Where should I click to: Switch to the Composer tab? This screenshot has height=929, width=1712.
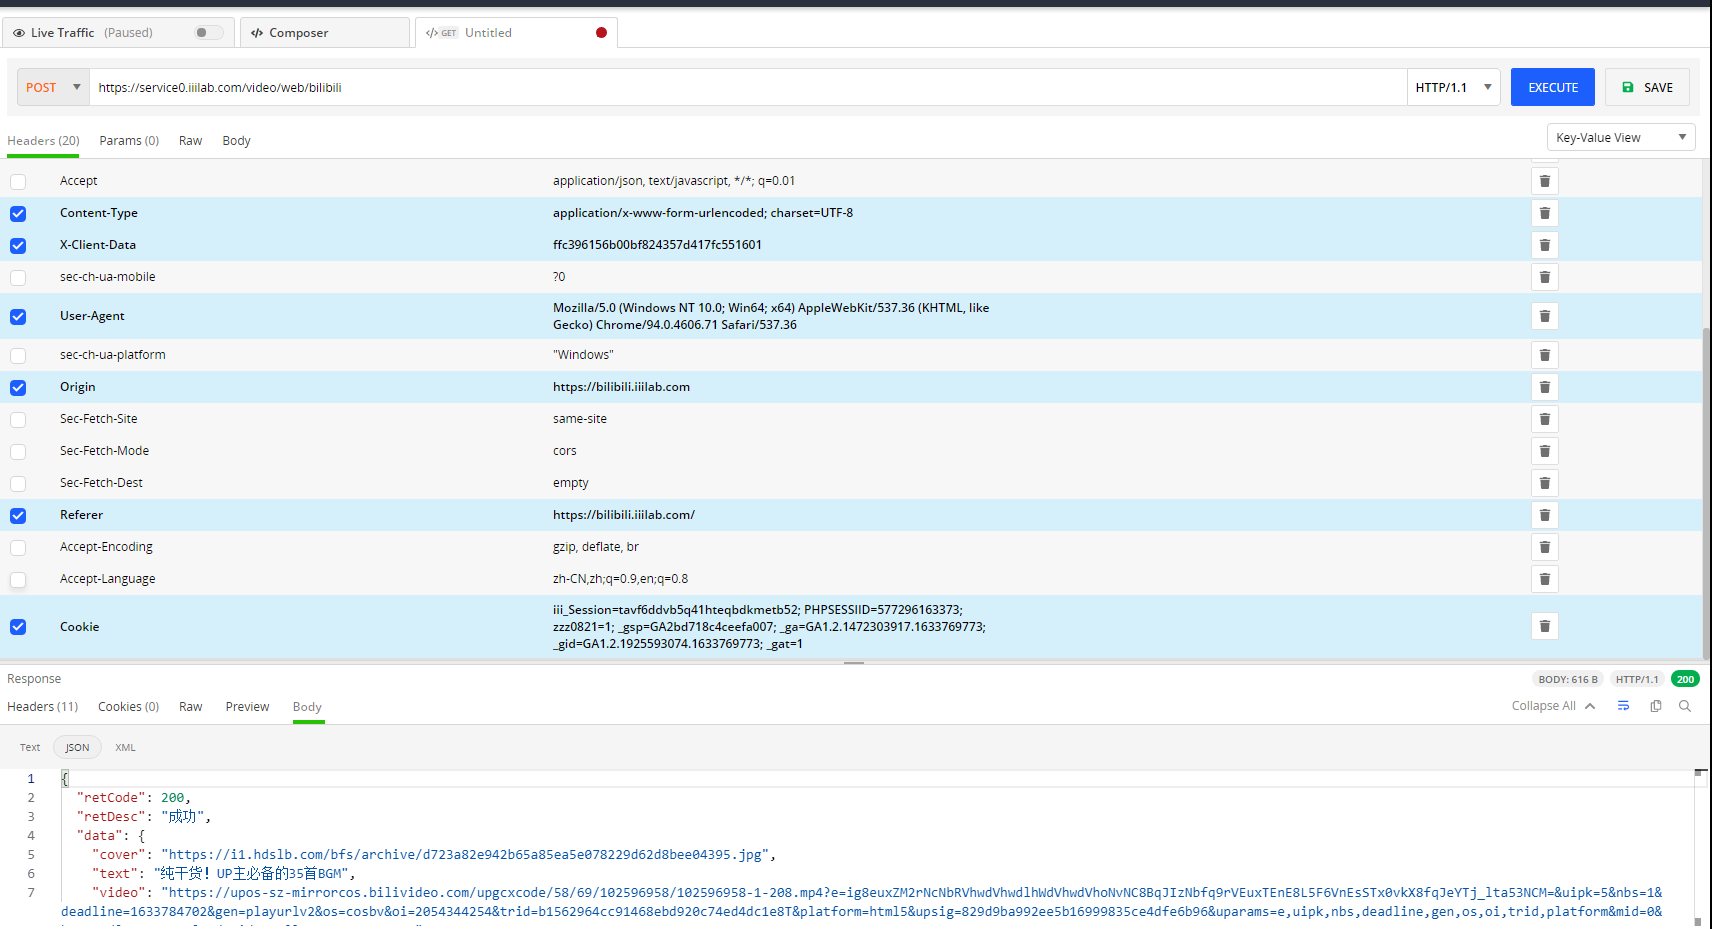point(297,32)
